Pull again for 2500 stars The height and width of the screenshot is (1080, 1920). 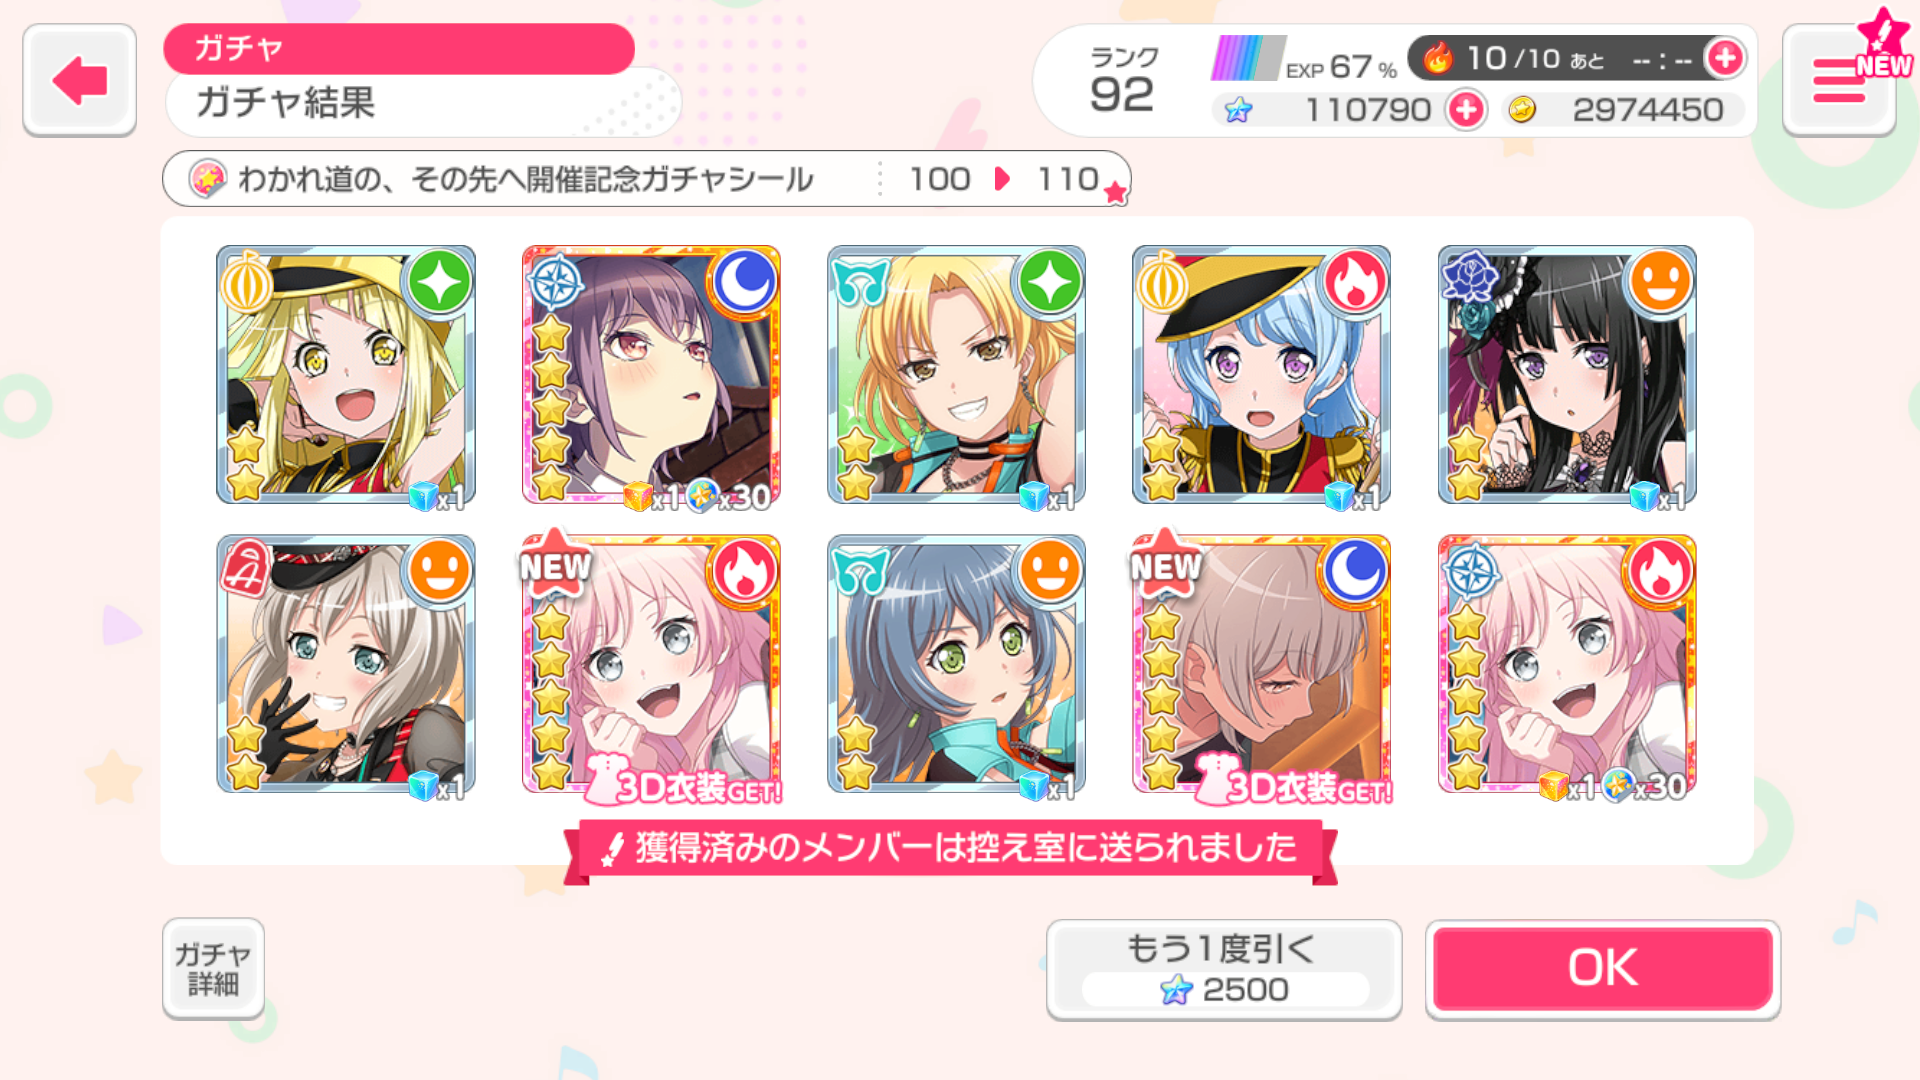(1224, 969)
